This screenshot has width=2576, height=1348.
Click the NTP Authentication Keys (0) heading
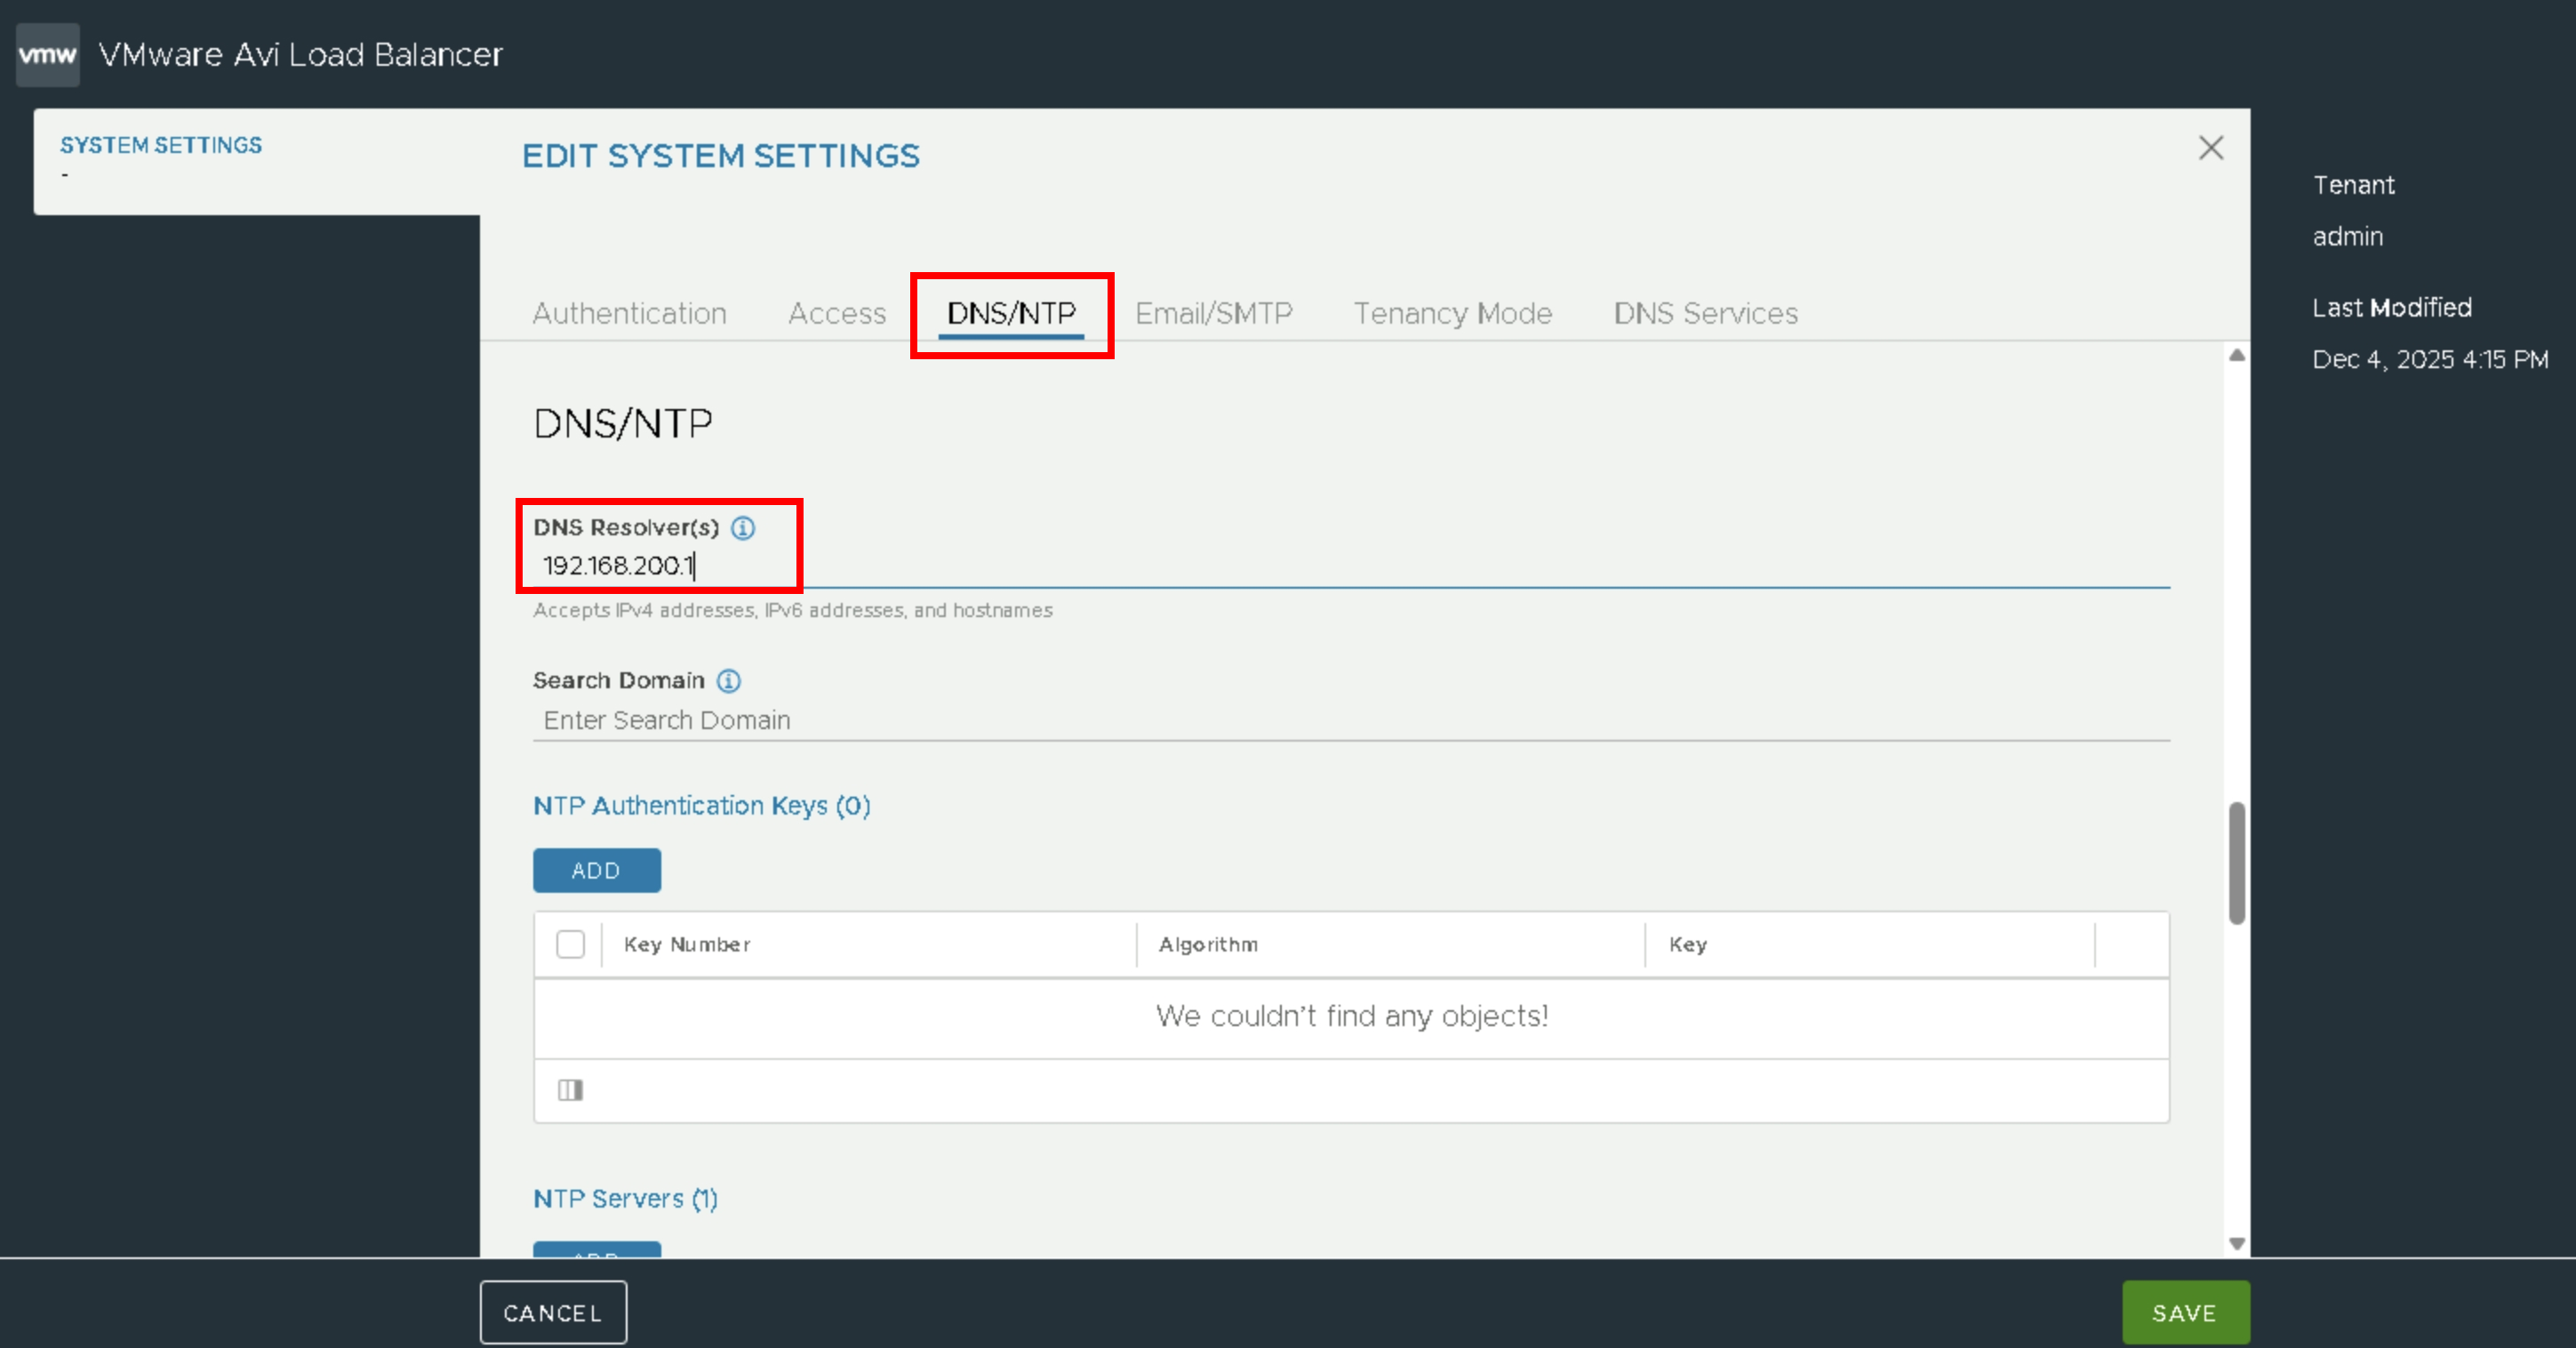click(x=702, y=805)
